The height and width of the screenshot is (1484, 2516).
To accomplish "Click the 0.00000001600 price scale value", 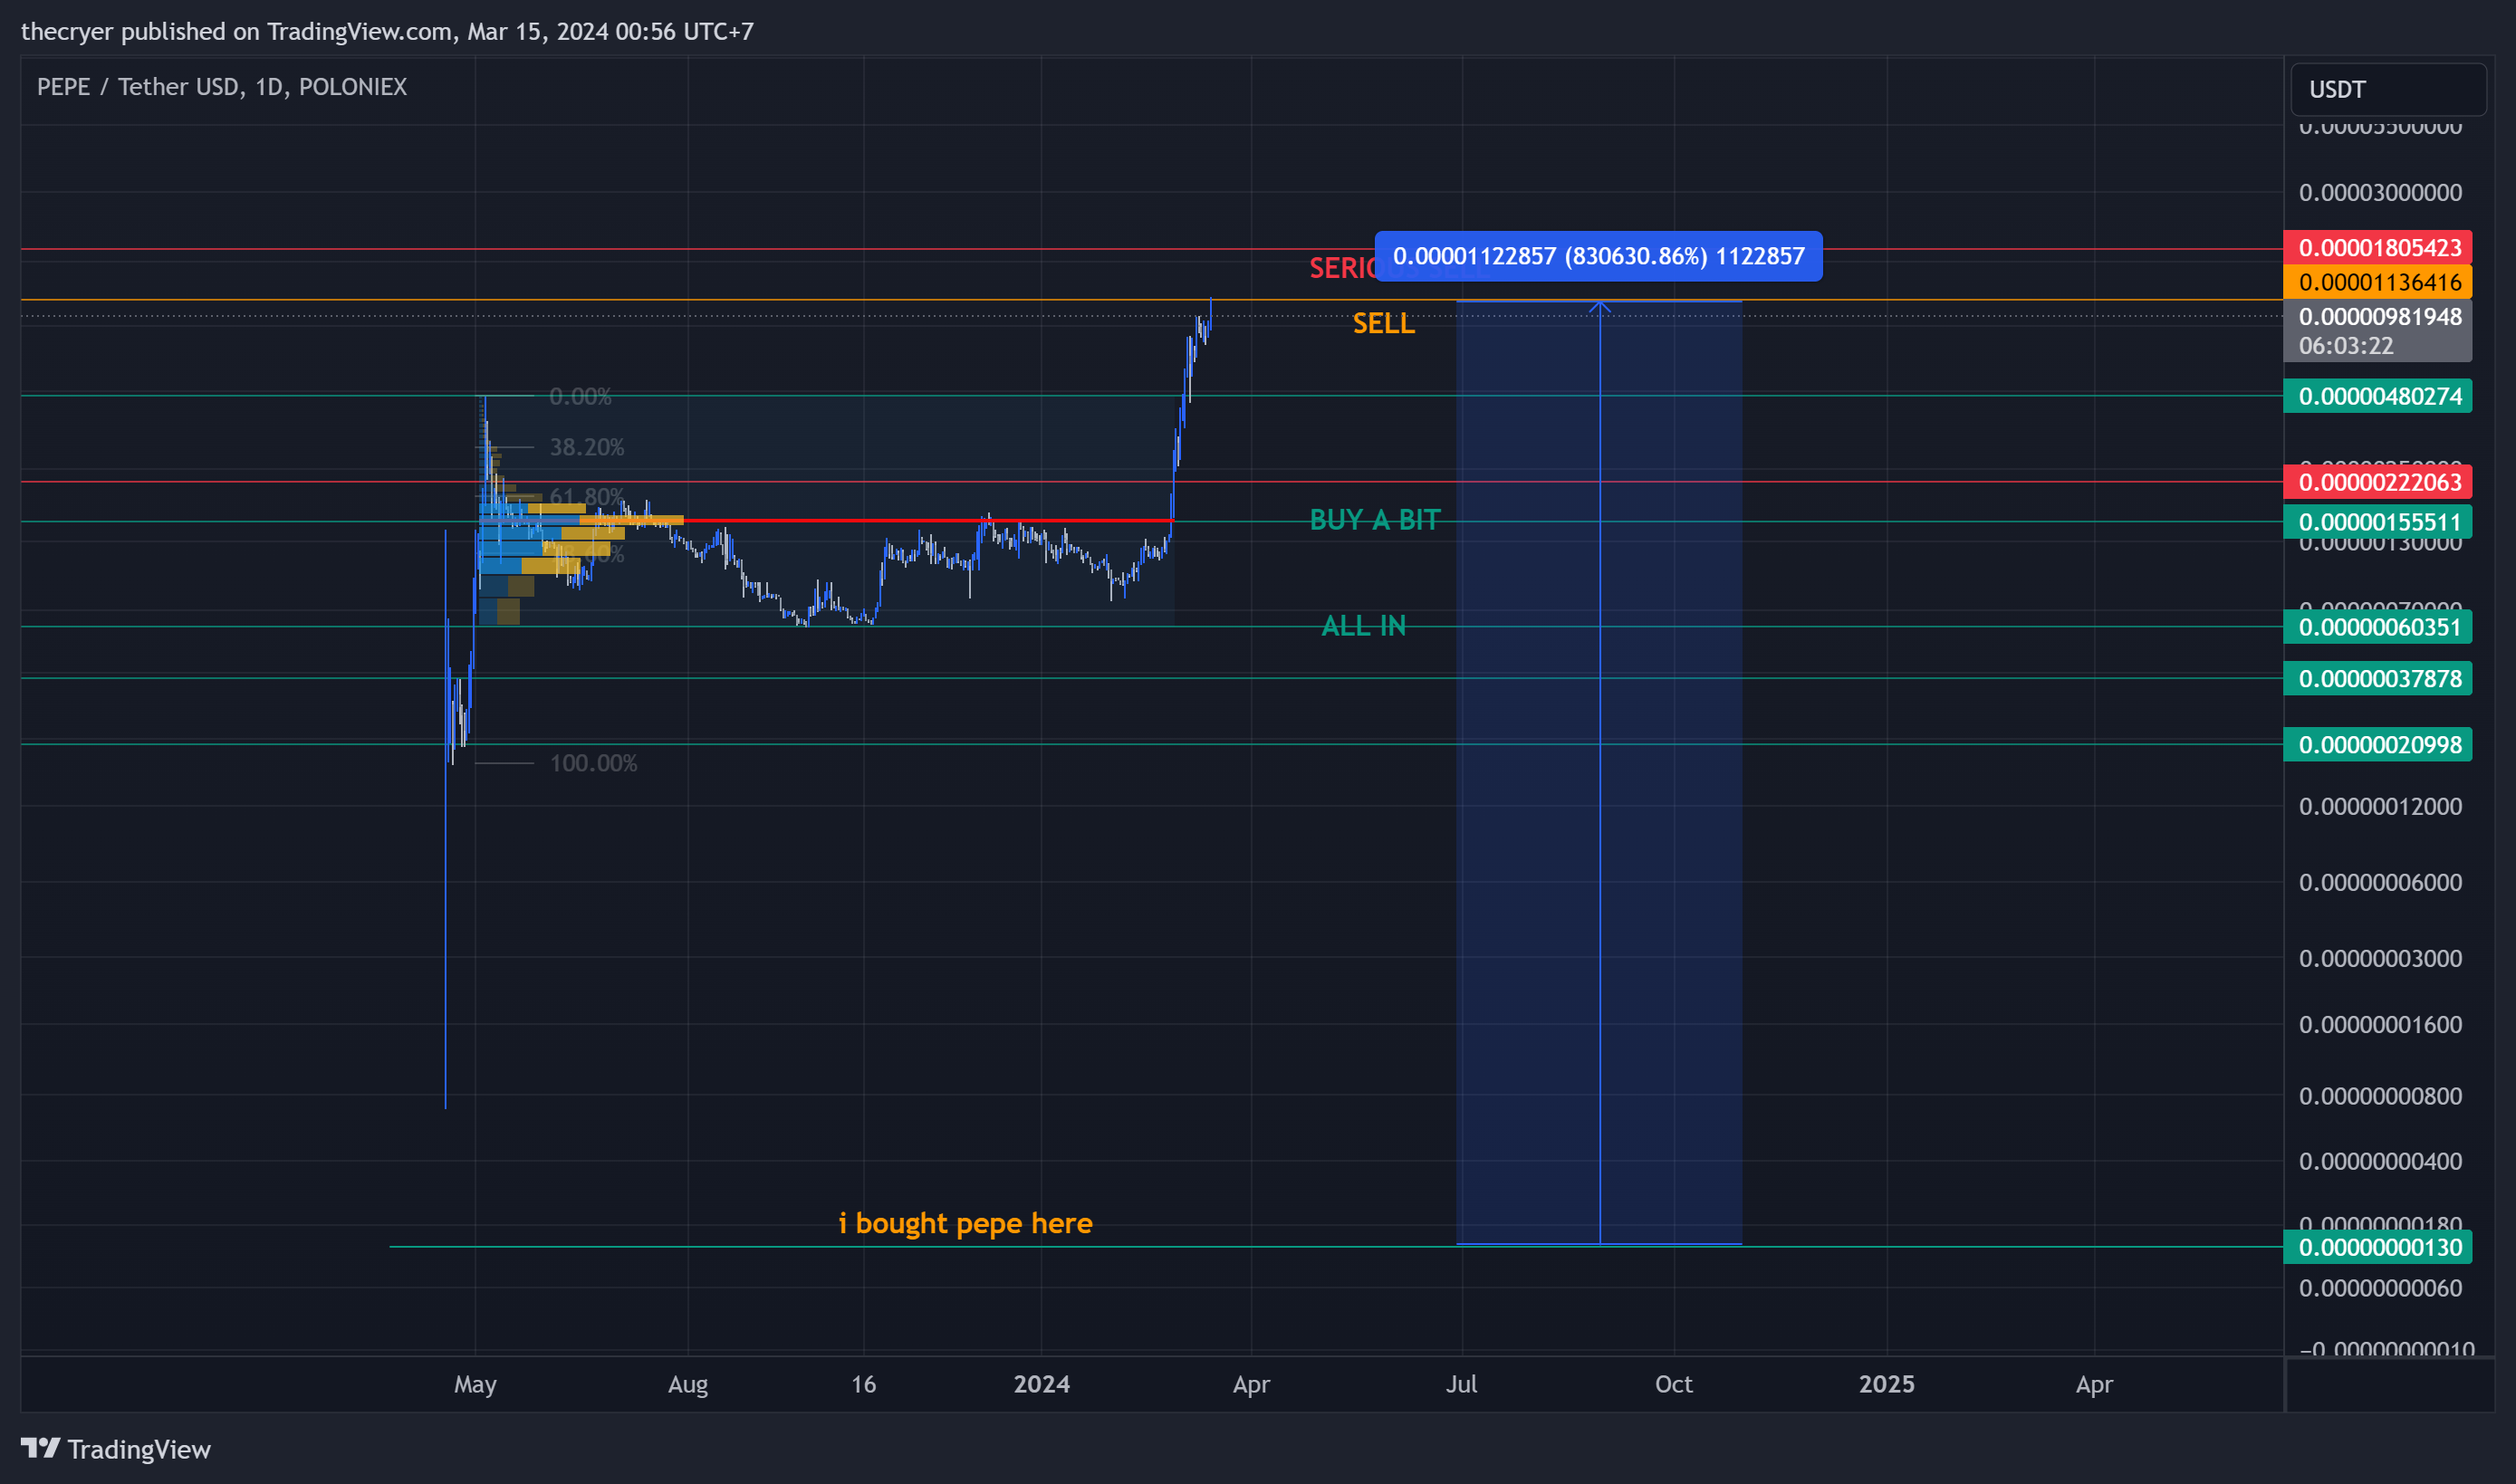I will click(x=2380, y=1024).
